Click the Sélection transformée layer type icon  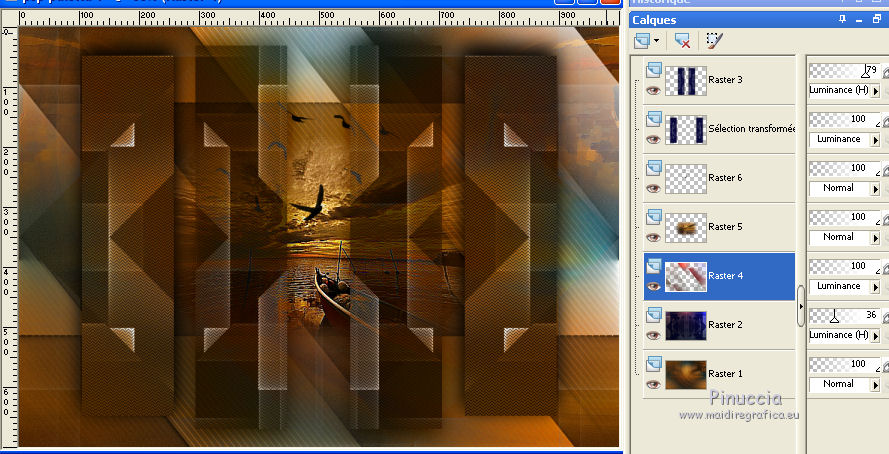(654, 118)
